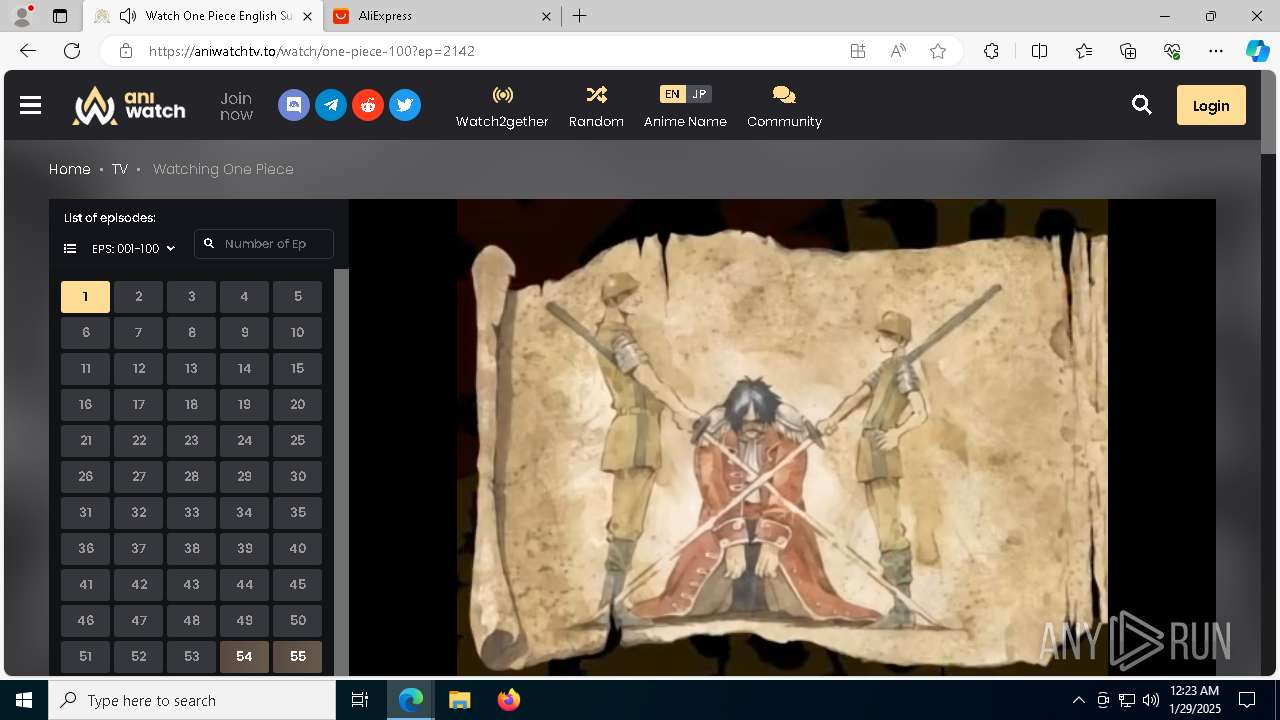Open the Windows Start menu
The height and width of the screenshot is (720, 1280).
(x=24, y=700)
